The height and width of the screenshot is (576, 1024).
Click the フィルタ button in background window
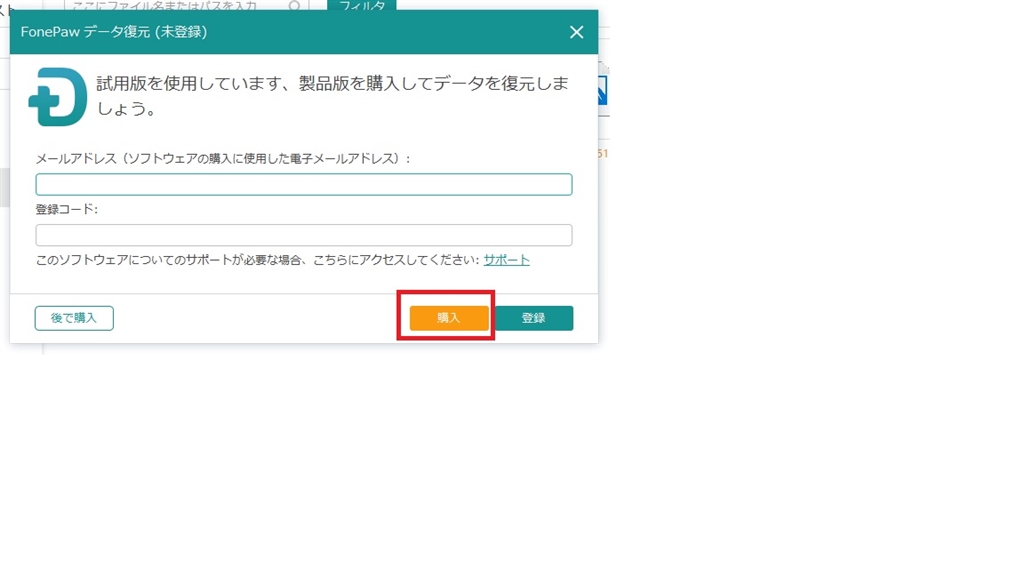tap(362, 5)
